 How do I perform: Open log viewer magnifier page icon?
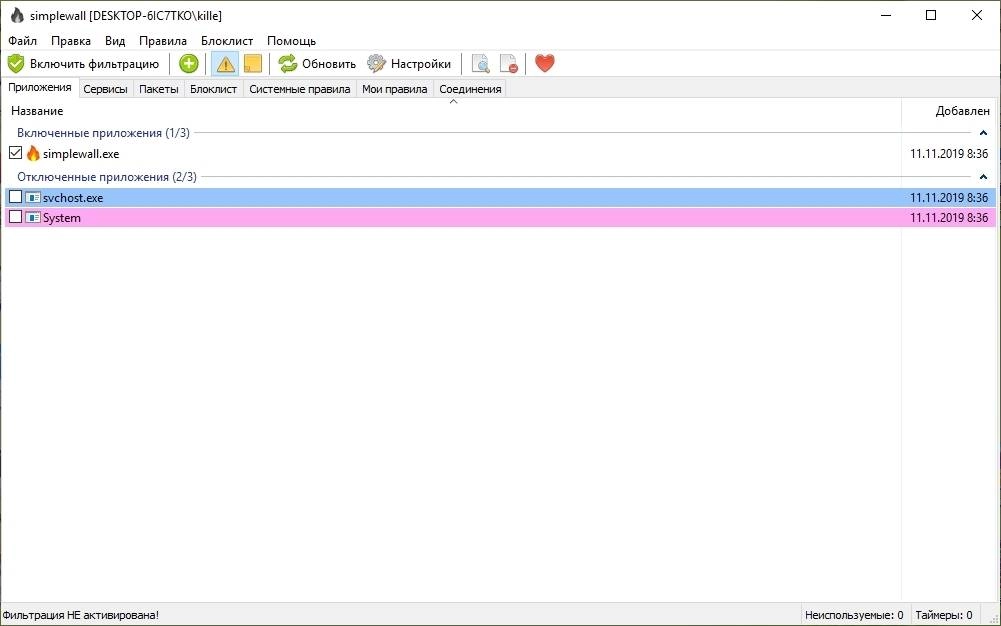coord(481,64)
